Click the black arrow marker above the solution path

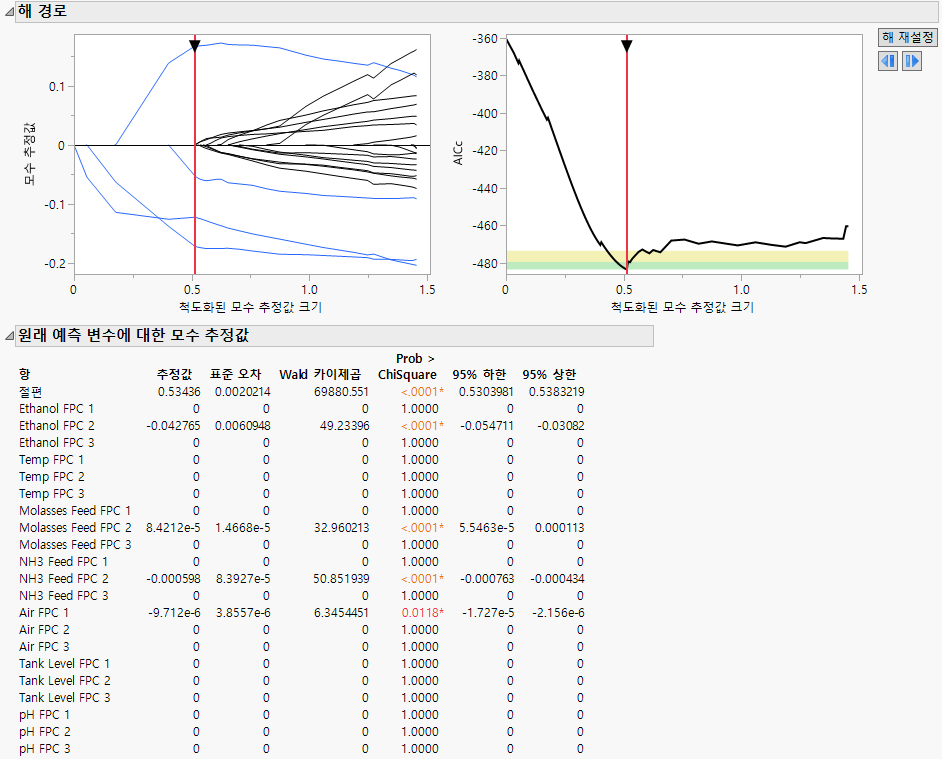(x=194, y=46)
